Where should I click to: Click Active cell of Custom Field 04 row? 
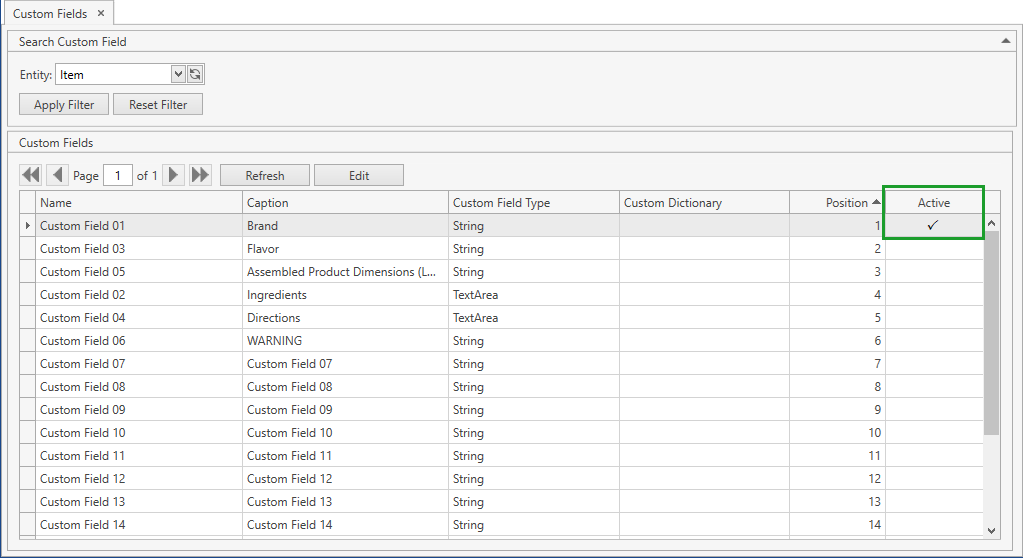[x=934, y=318]
